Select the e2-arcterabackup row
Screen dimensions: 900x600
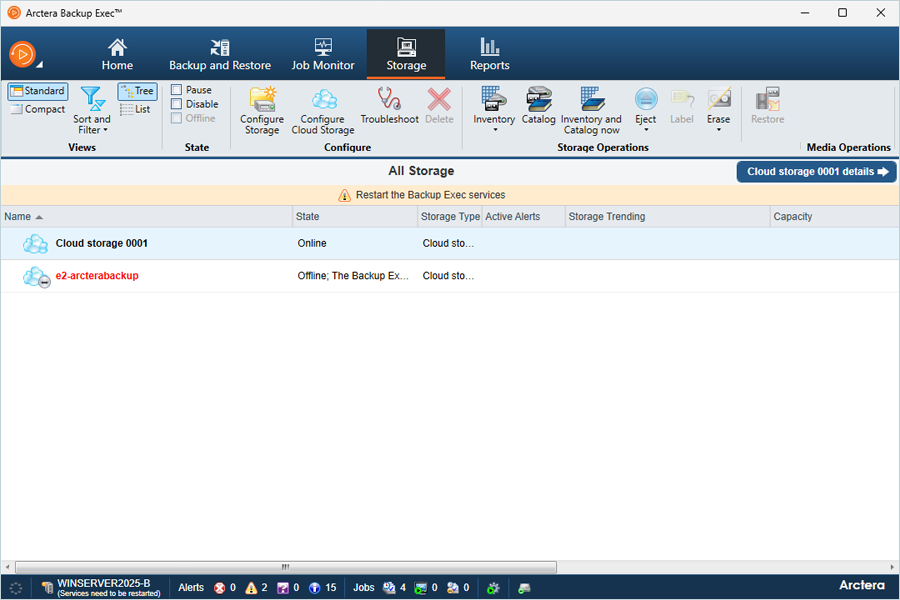pos(450,276)
